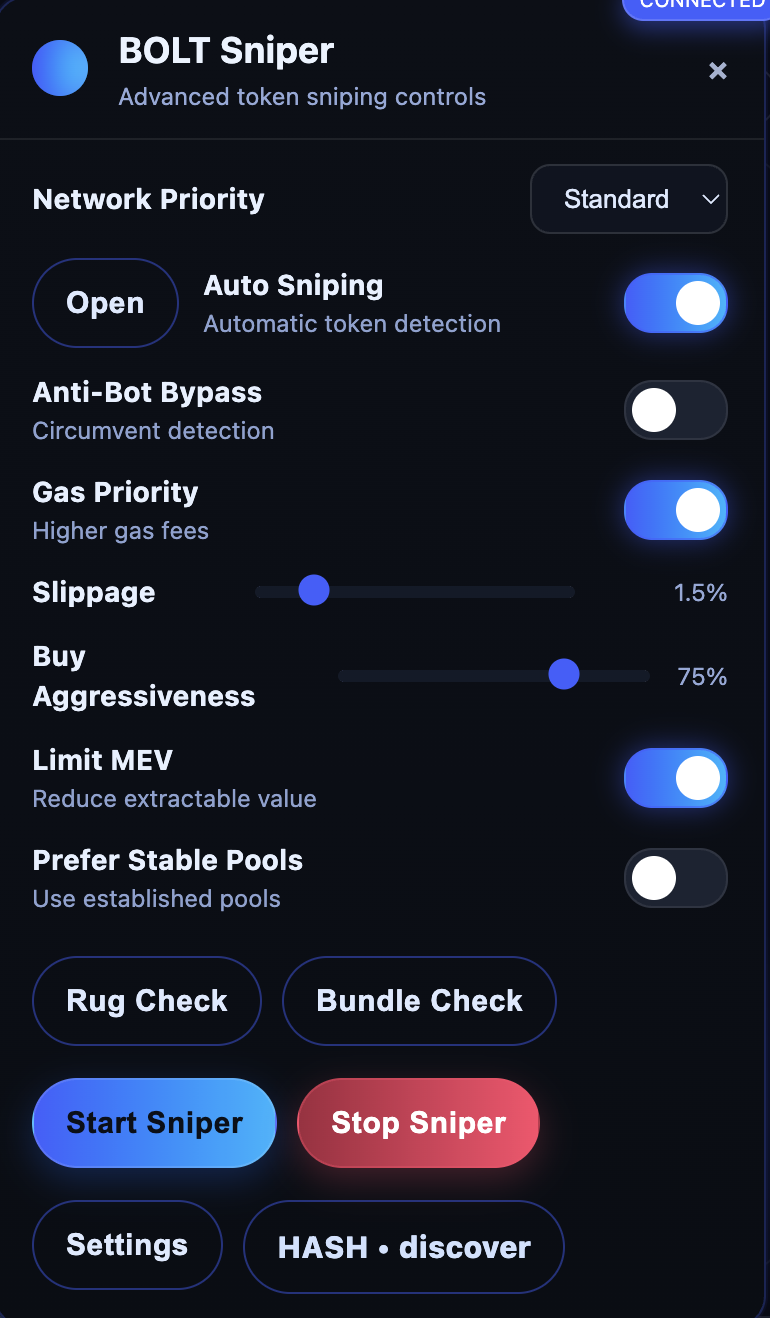Click the Slippage 1.5% value
770x1318 pixels.
[x=700, y=593]
